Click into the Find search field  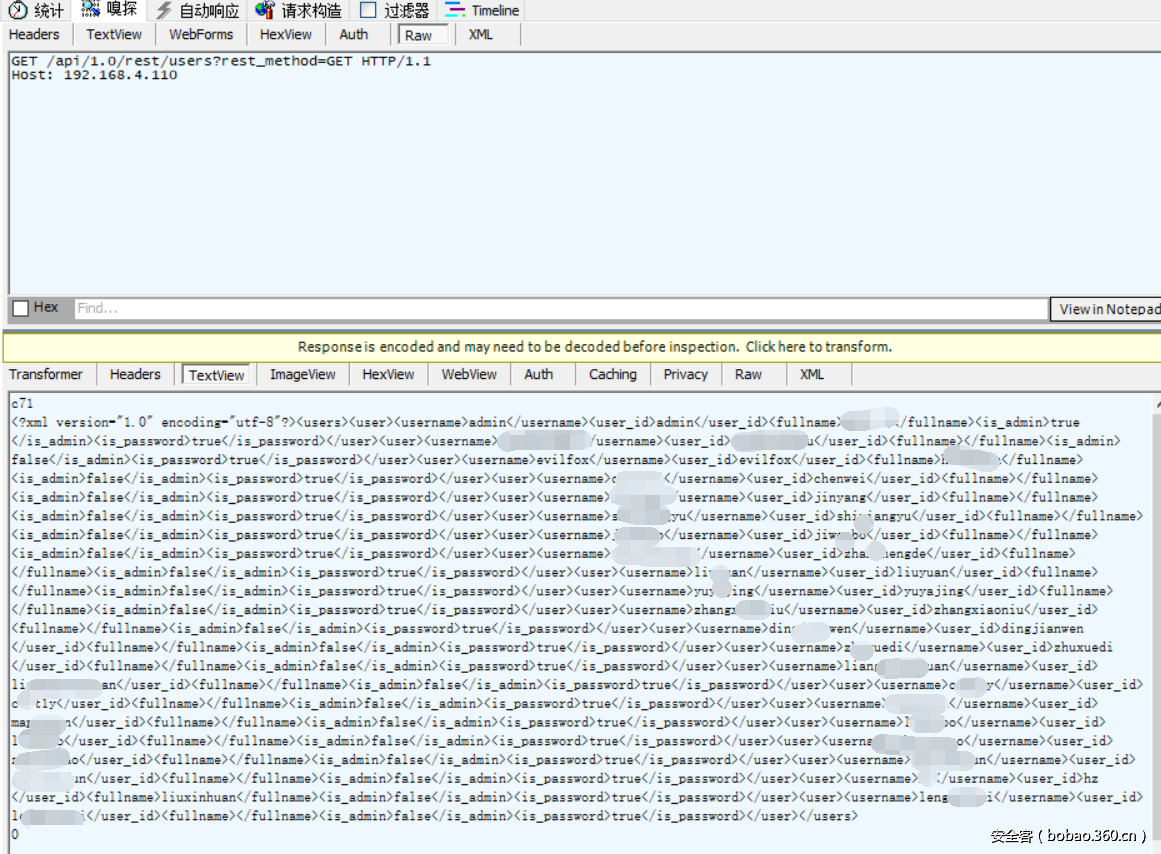click(560, 309)
